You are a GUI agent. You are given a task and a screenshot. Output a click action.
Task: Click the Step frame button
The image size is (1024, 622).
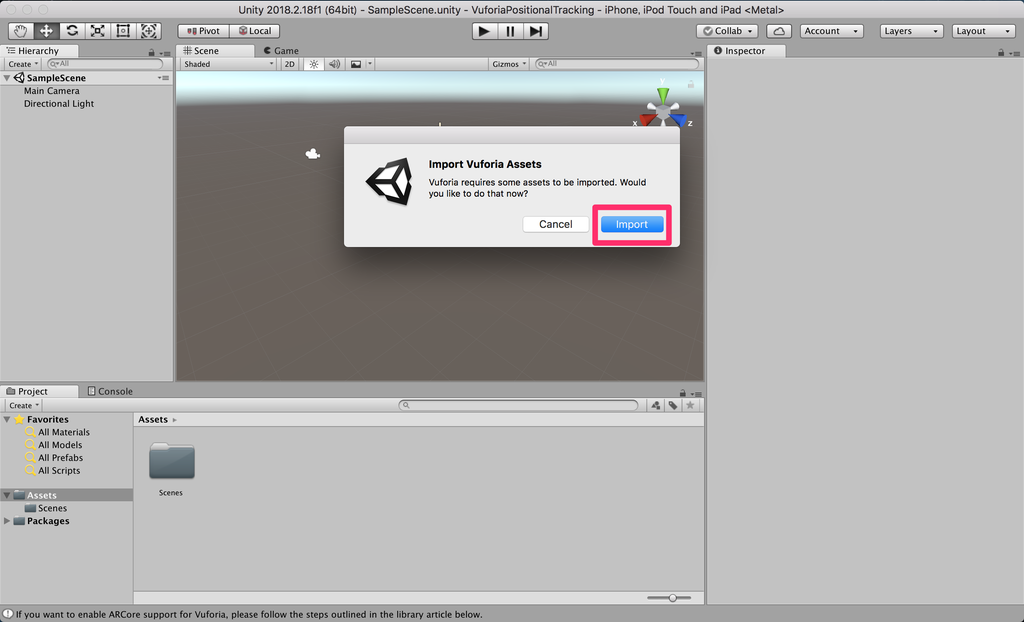point(536,31)
